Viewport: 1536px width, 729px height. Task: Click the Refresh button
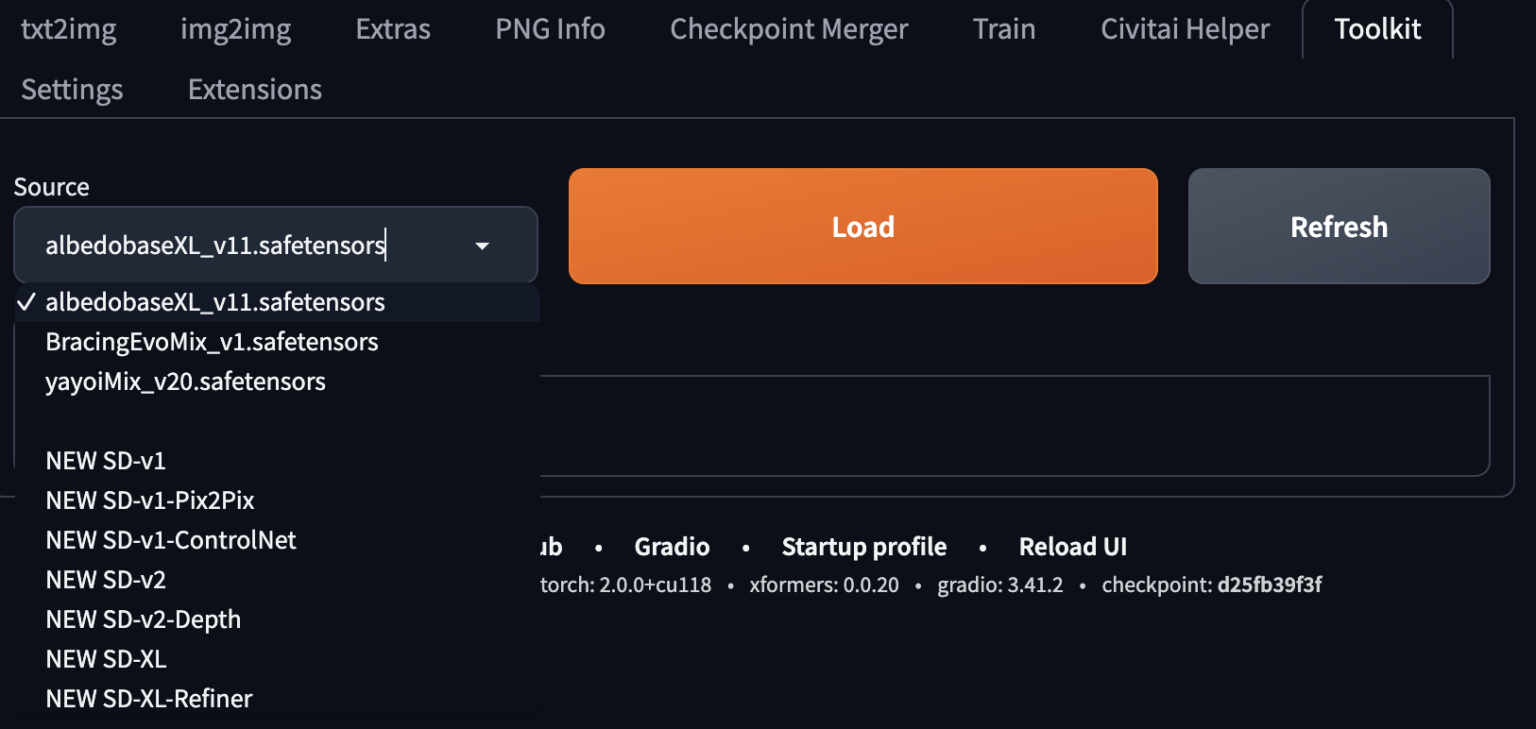pyautogui.click(x=1338, y=227)
